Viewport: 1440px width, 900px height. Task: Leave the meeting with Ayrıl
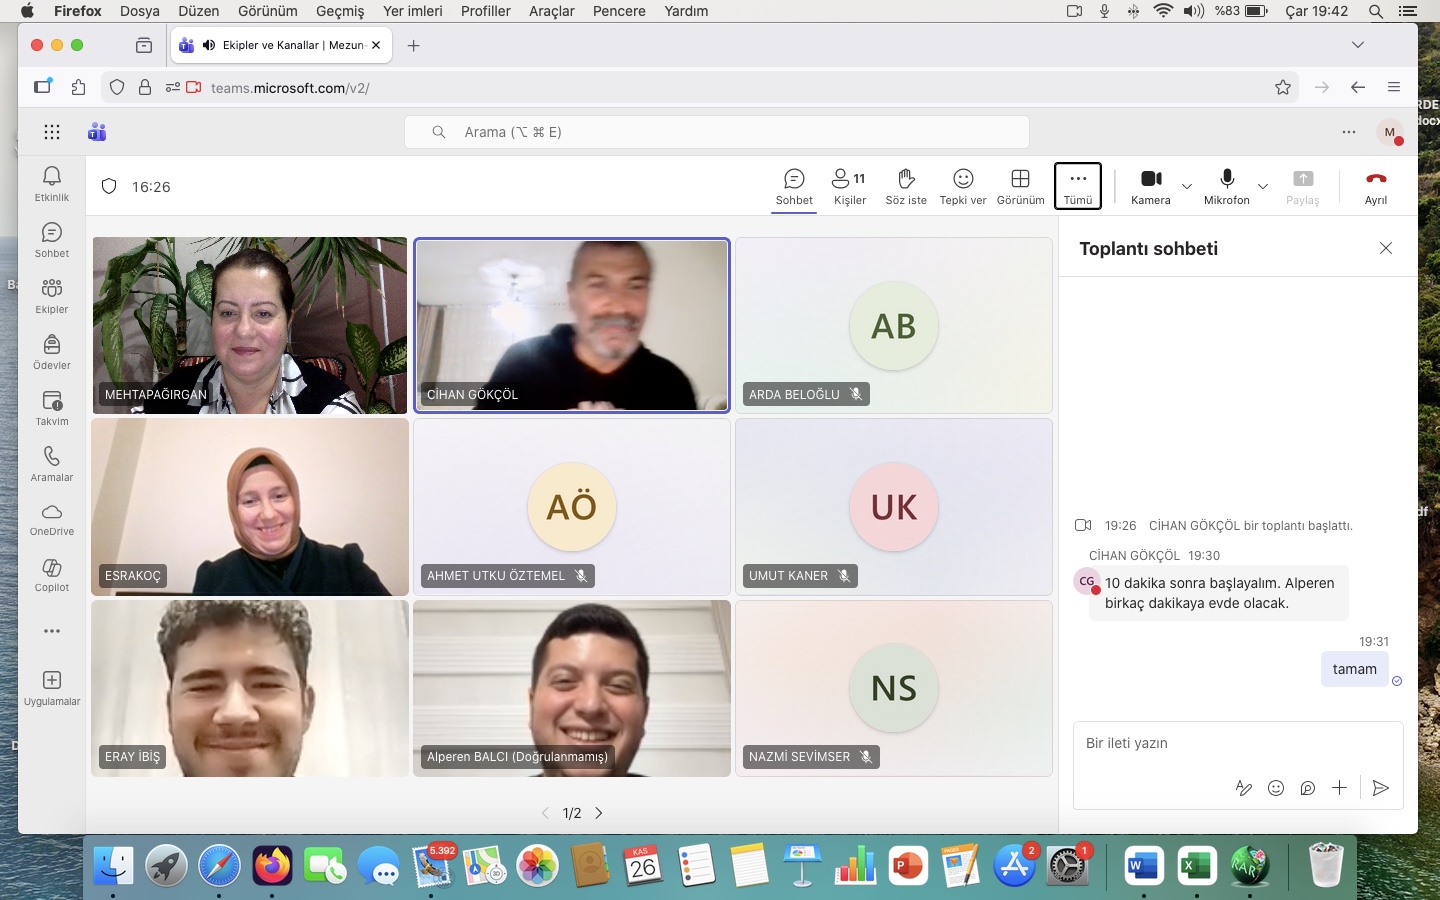1376,186
